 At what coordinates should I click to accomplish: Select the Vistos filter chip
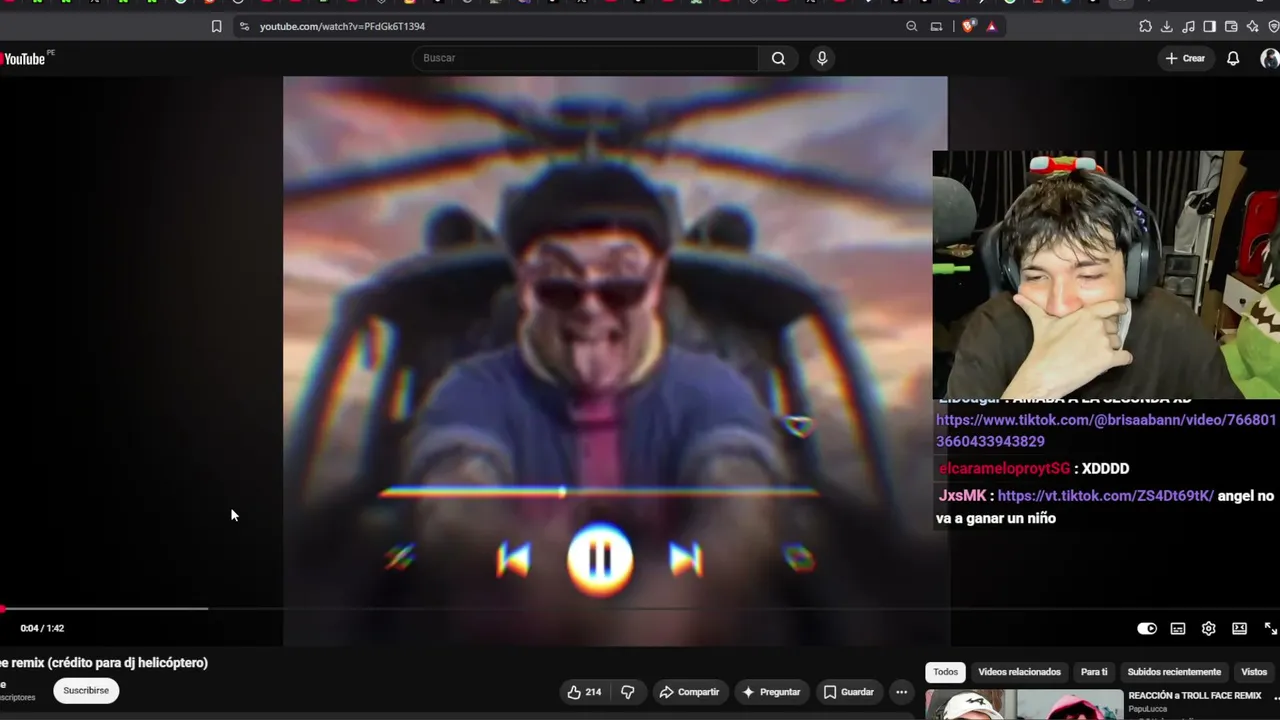pyautogui.click(x=1254, y=672)
